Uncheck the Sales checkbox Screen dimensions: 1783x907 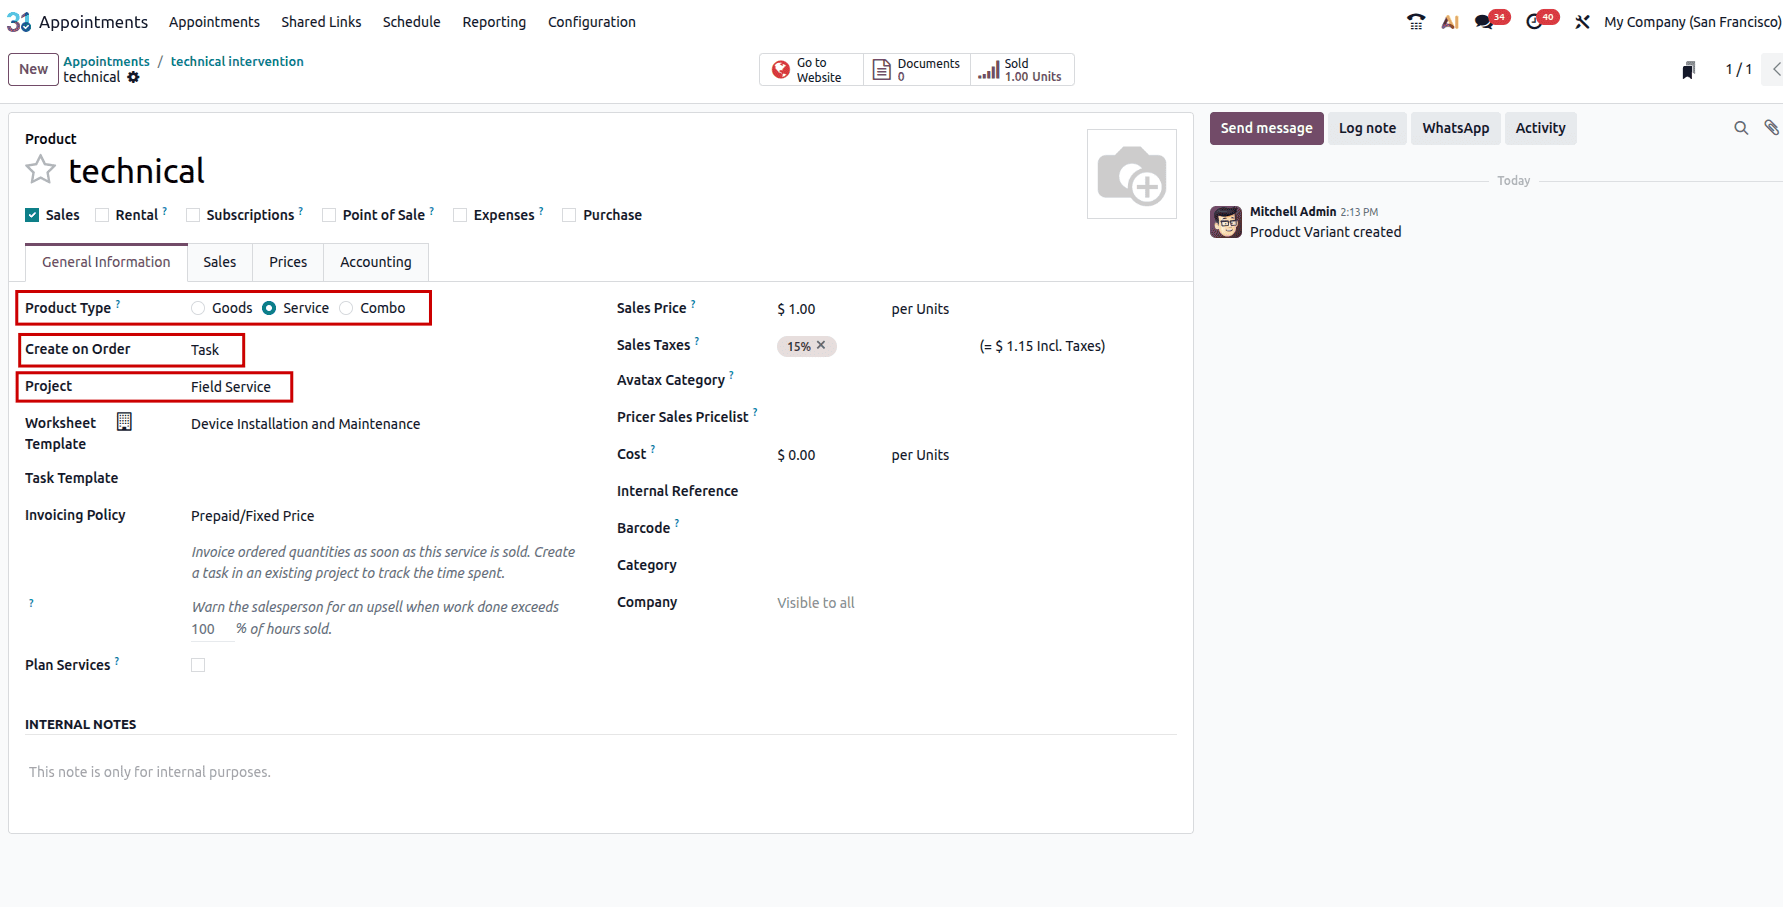pyautogui.click(x=32, y=215)
